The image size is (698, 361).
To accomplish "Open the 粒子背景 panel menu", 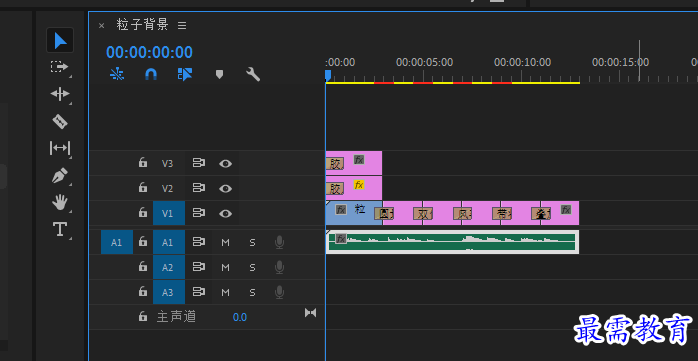I will [182, 25].
